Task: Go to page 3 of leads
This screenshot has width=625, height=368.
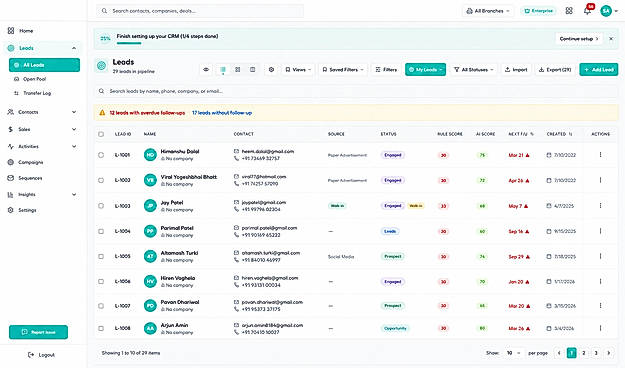Action: 596,353
